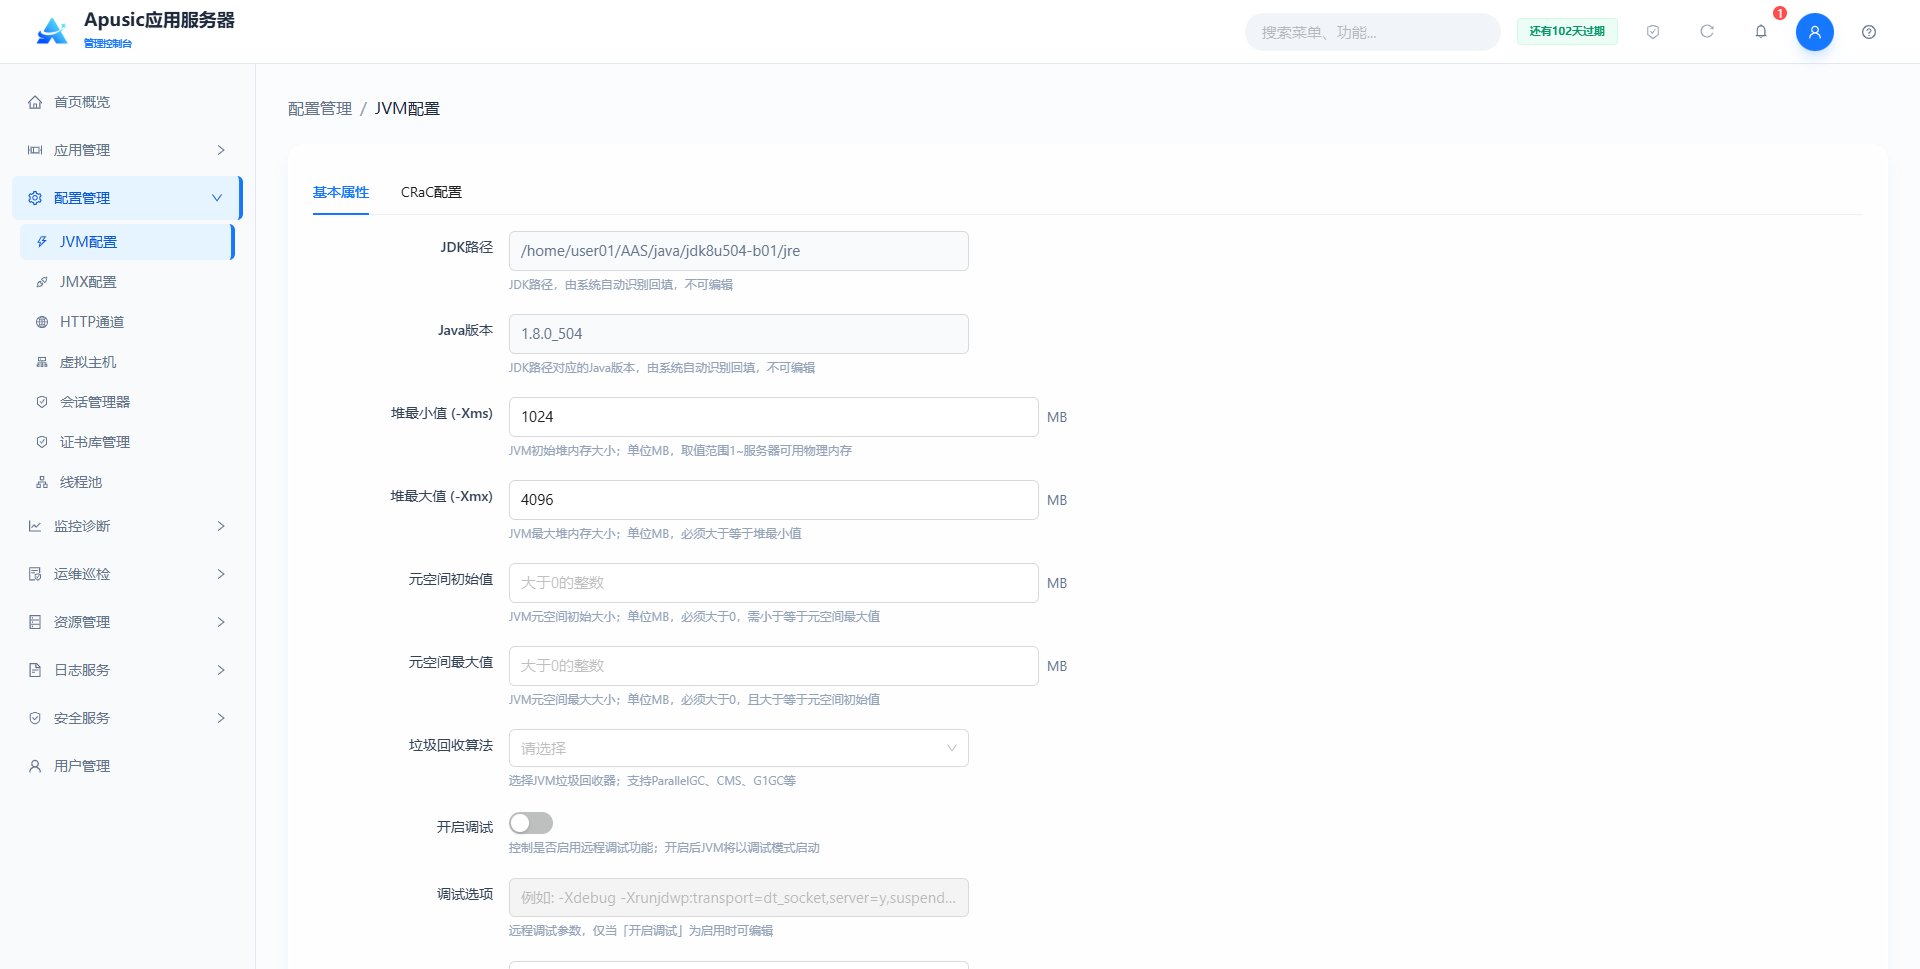Expand the 运维巡检 chevron
Screen dimensions: 1920x969
click(221, 574)
